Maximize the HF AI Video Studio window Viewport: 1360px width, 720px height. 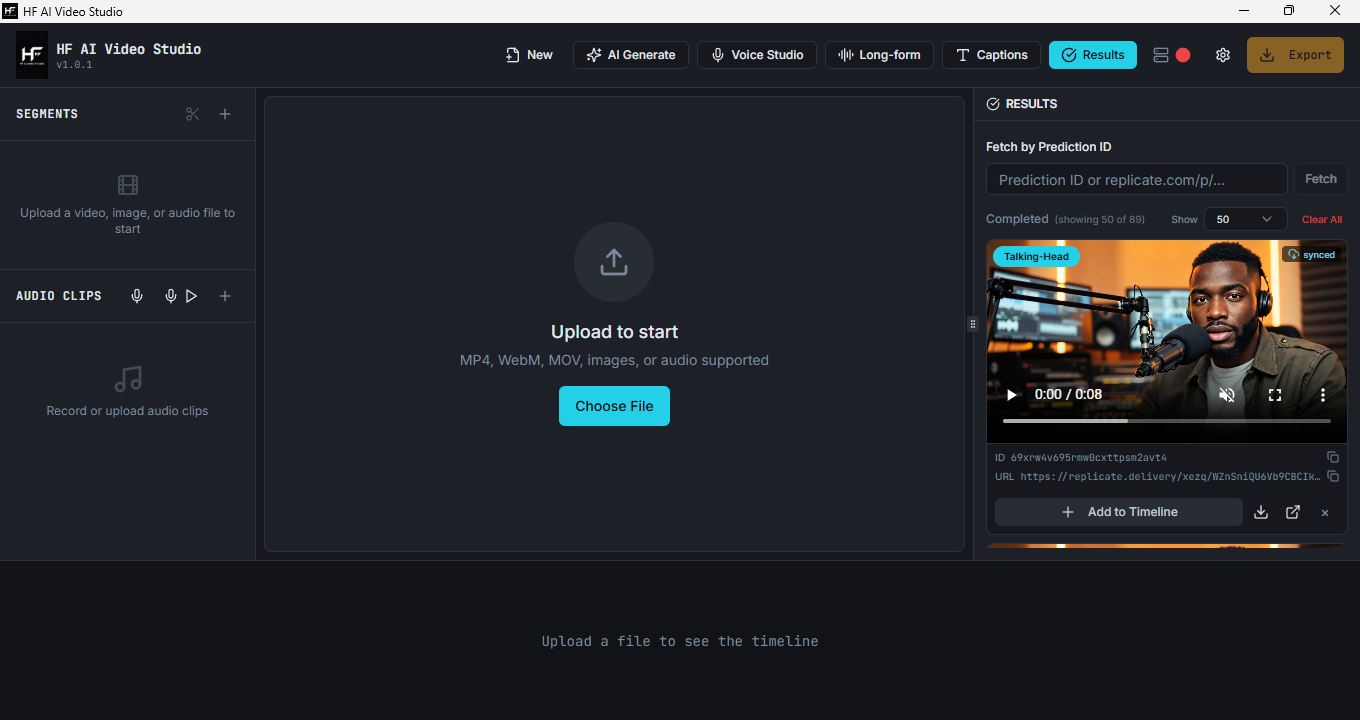(1289, 11)
